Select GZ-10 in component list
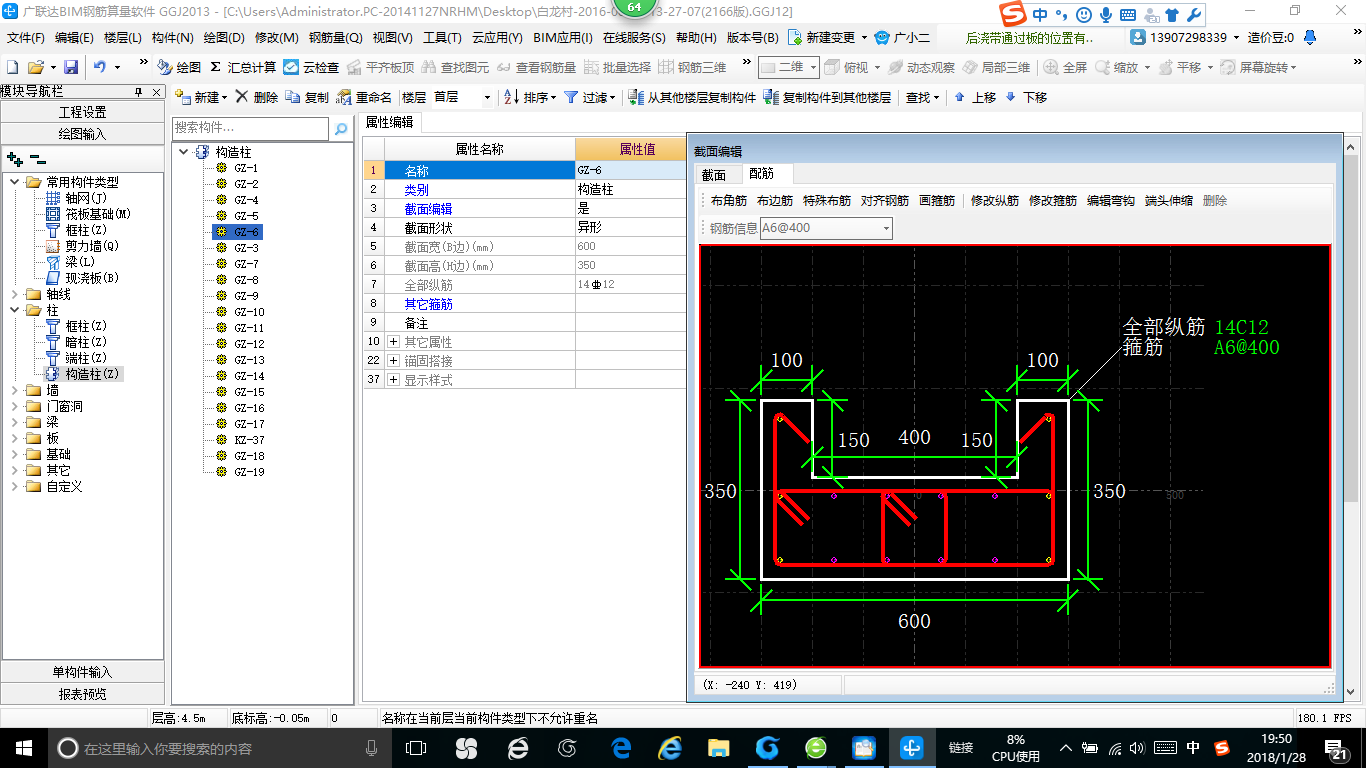Viewport: 1366px width, 768px height. point(249,312)
